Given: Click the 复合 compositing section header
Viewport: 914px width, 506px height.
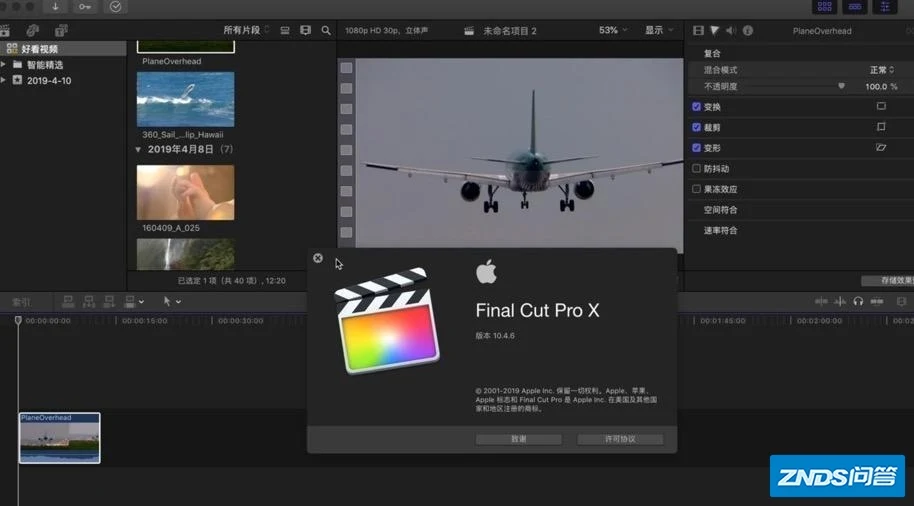Looking at the screenshot, I should [x=712, y=54].
